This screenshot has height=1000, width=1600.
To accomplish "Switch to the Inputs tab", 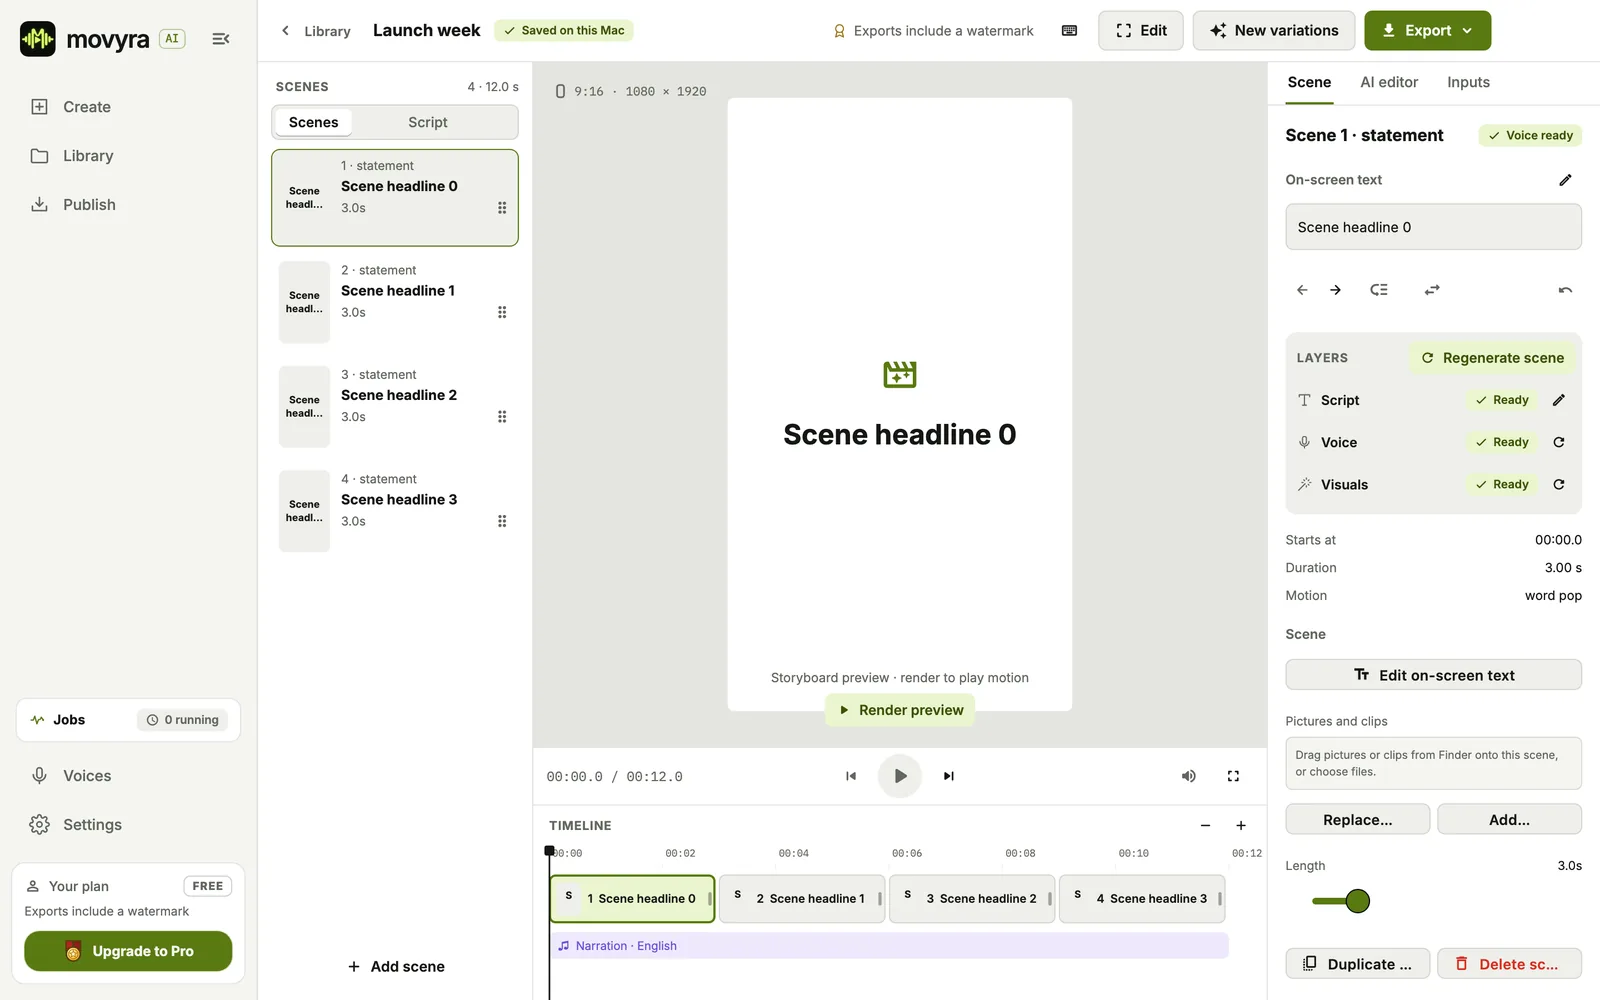I will point(1468,82).
